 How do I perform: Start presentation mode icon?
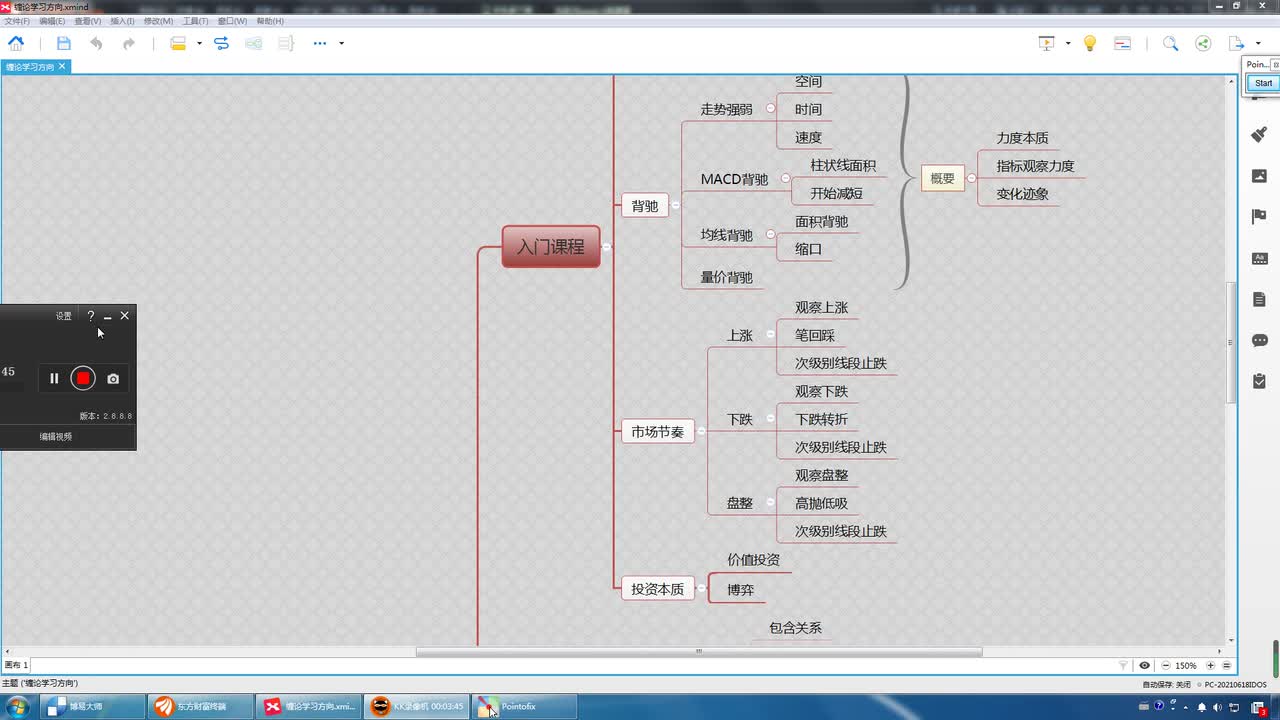(1047, 43)
